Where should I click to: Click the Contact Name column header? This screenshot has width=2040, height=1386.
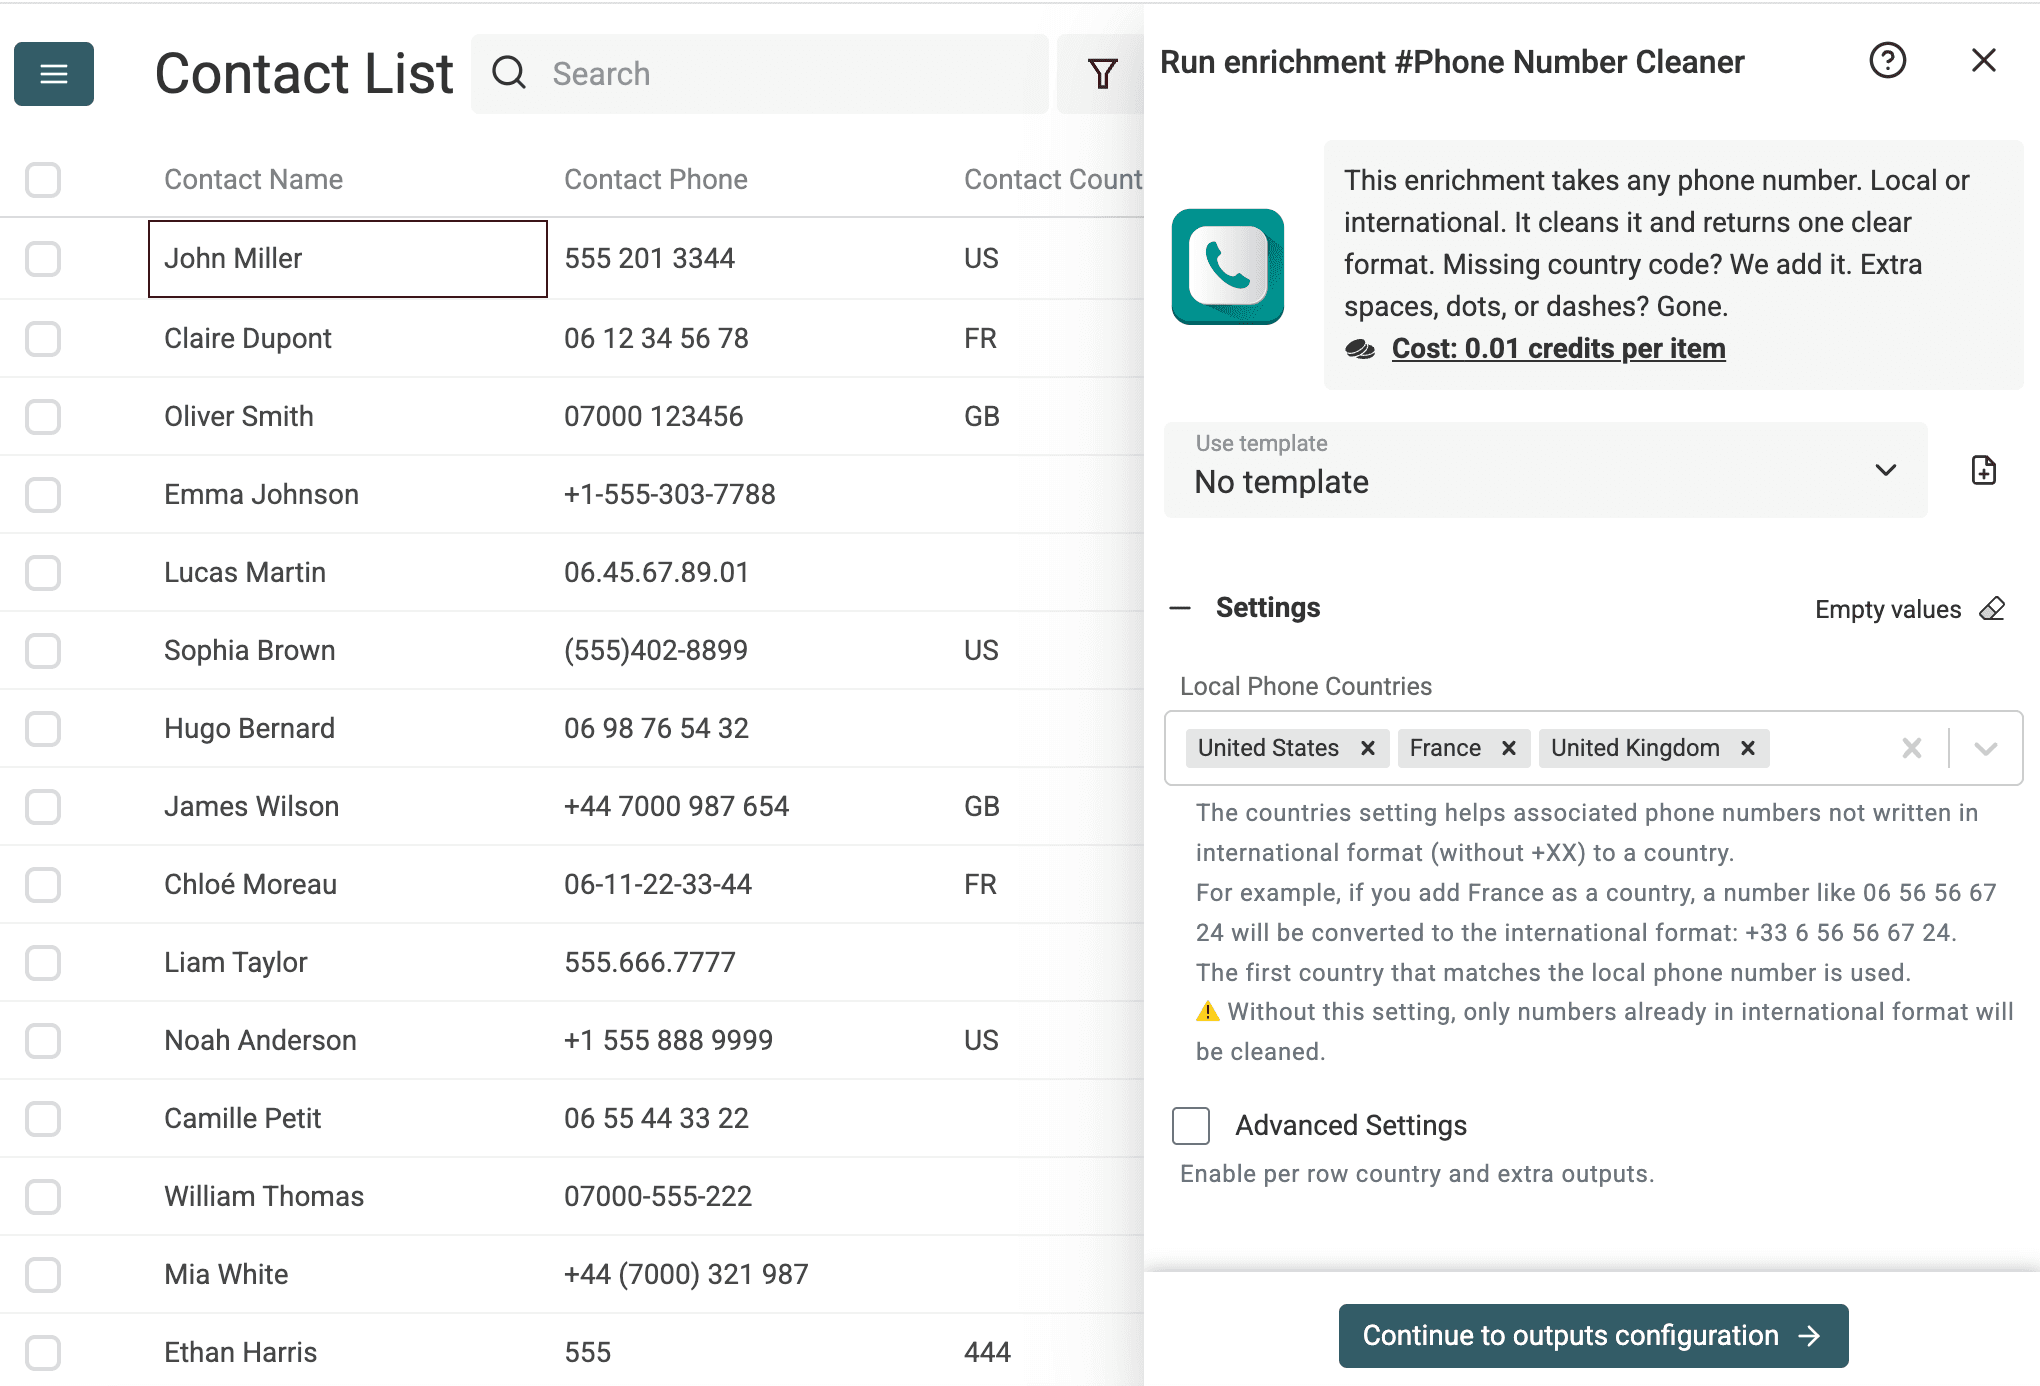point(253,180)
